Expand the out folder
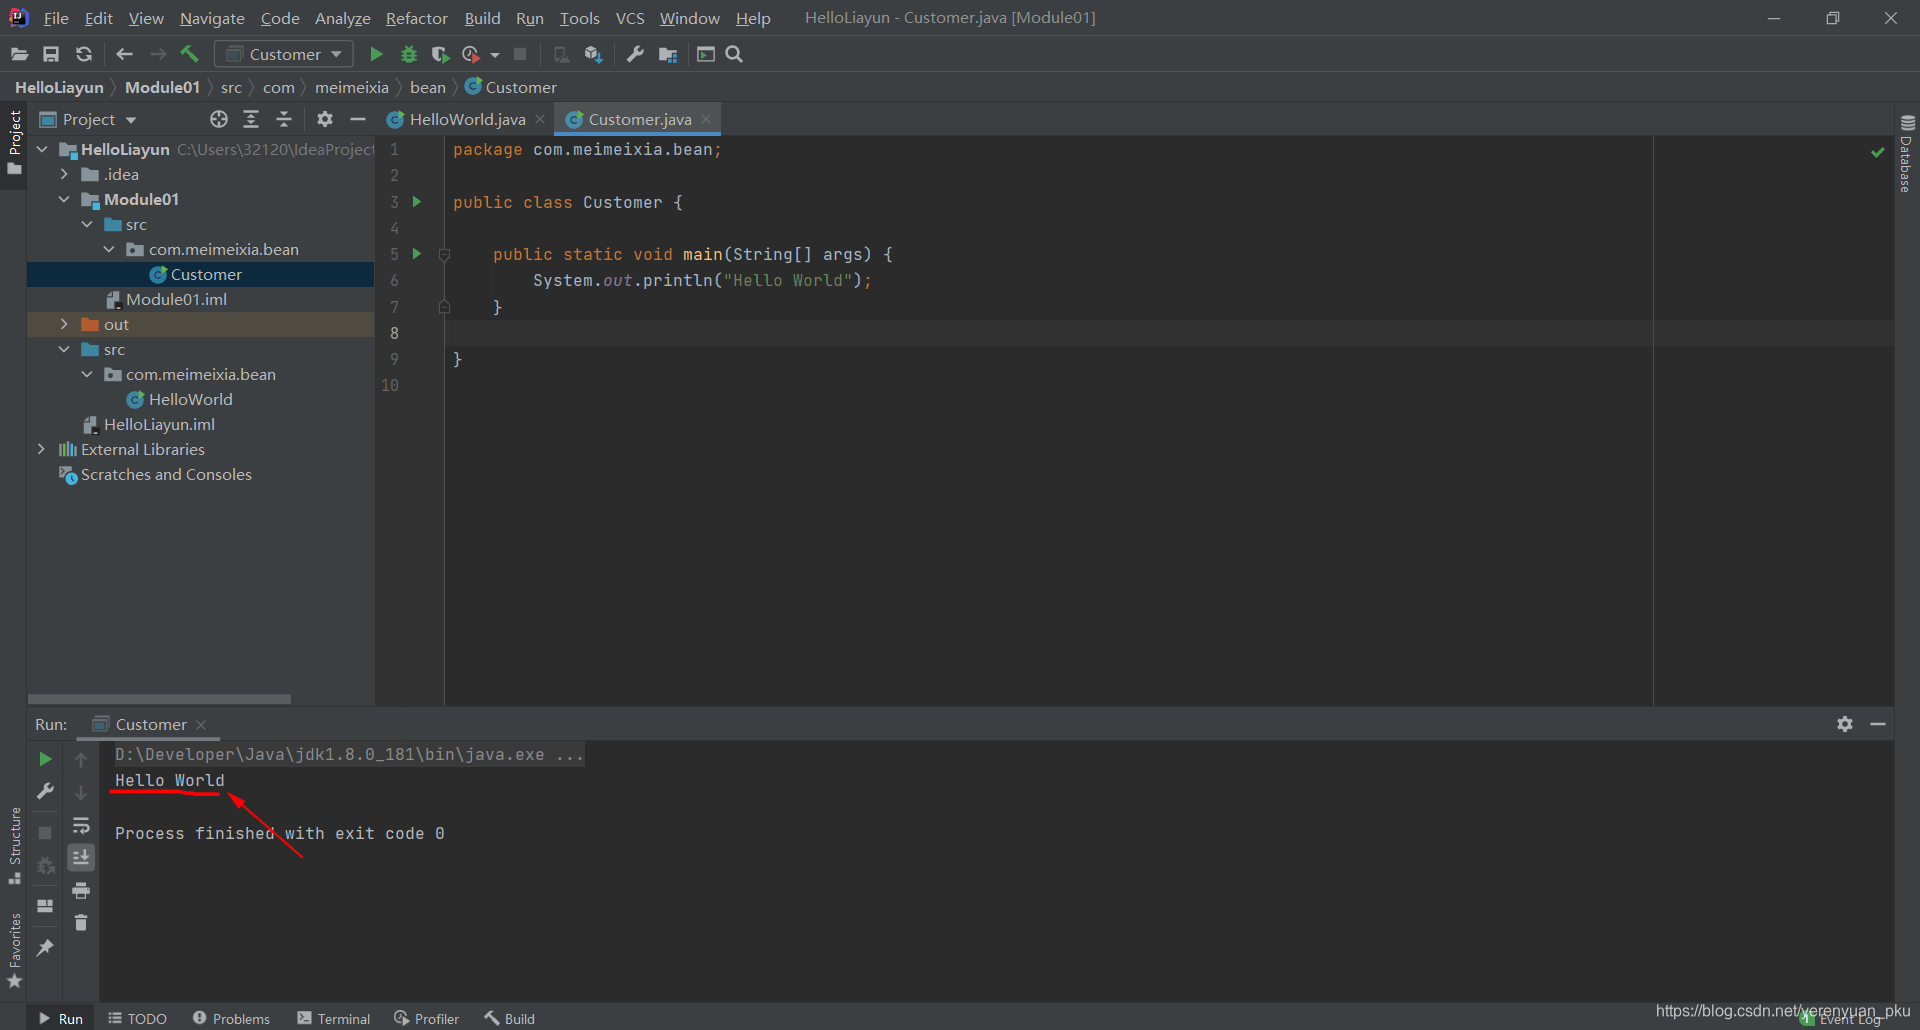 click(x=64, y=324)
